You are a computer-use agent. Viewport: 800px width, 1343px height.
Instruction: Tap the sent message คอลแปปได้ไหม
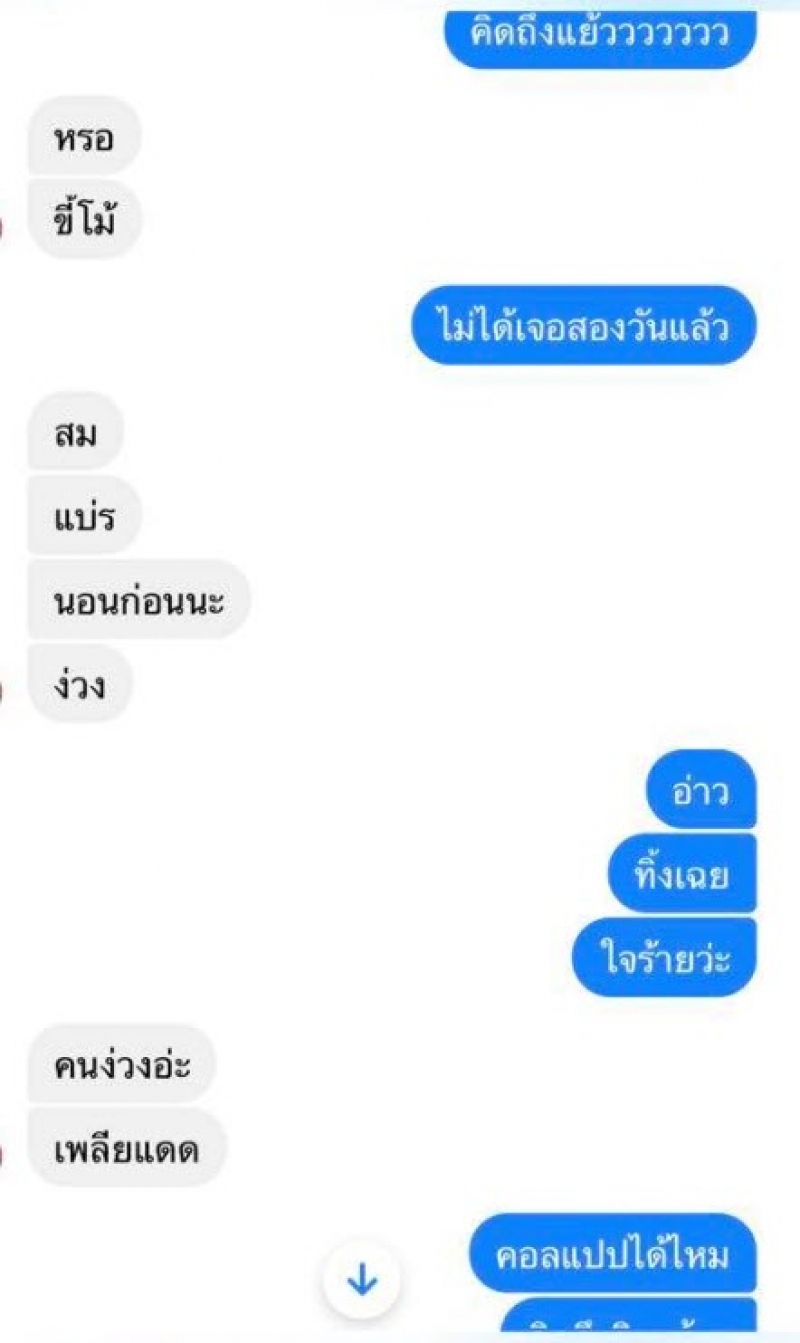pyautogui.click(x=613, y=1253)
